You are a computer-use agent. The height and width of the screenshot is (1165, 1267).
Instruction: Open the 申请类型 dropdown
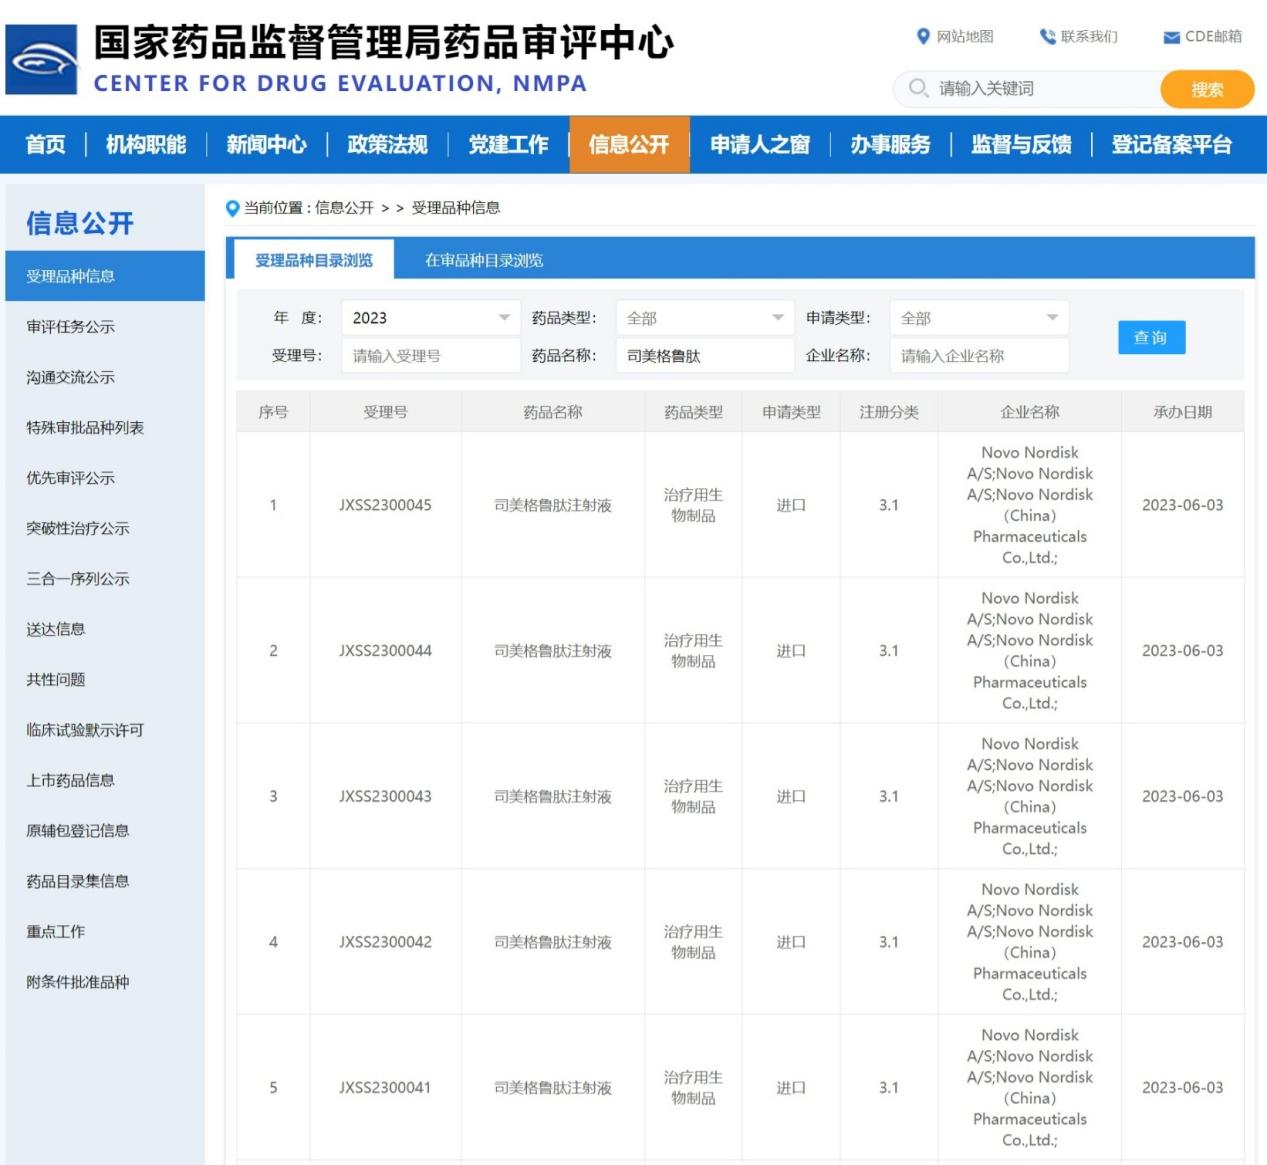pos(979,317)
